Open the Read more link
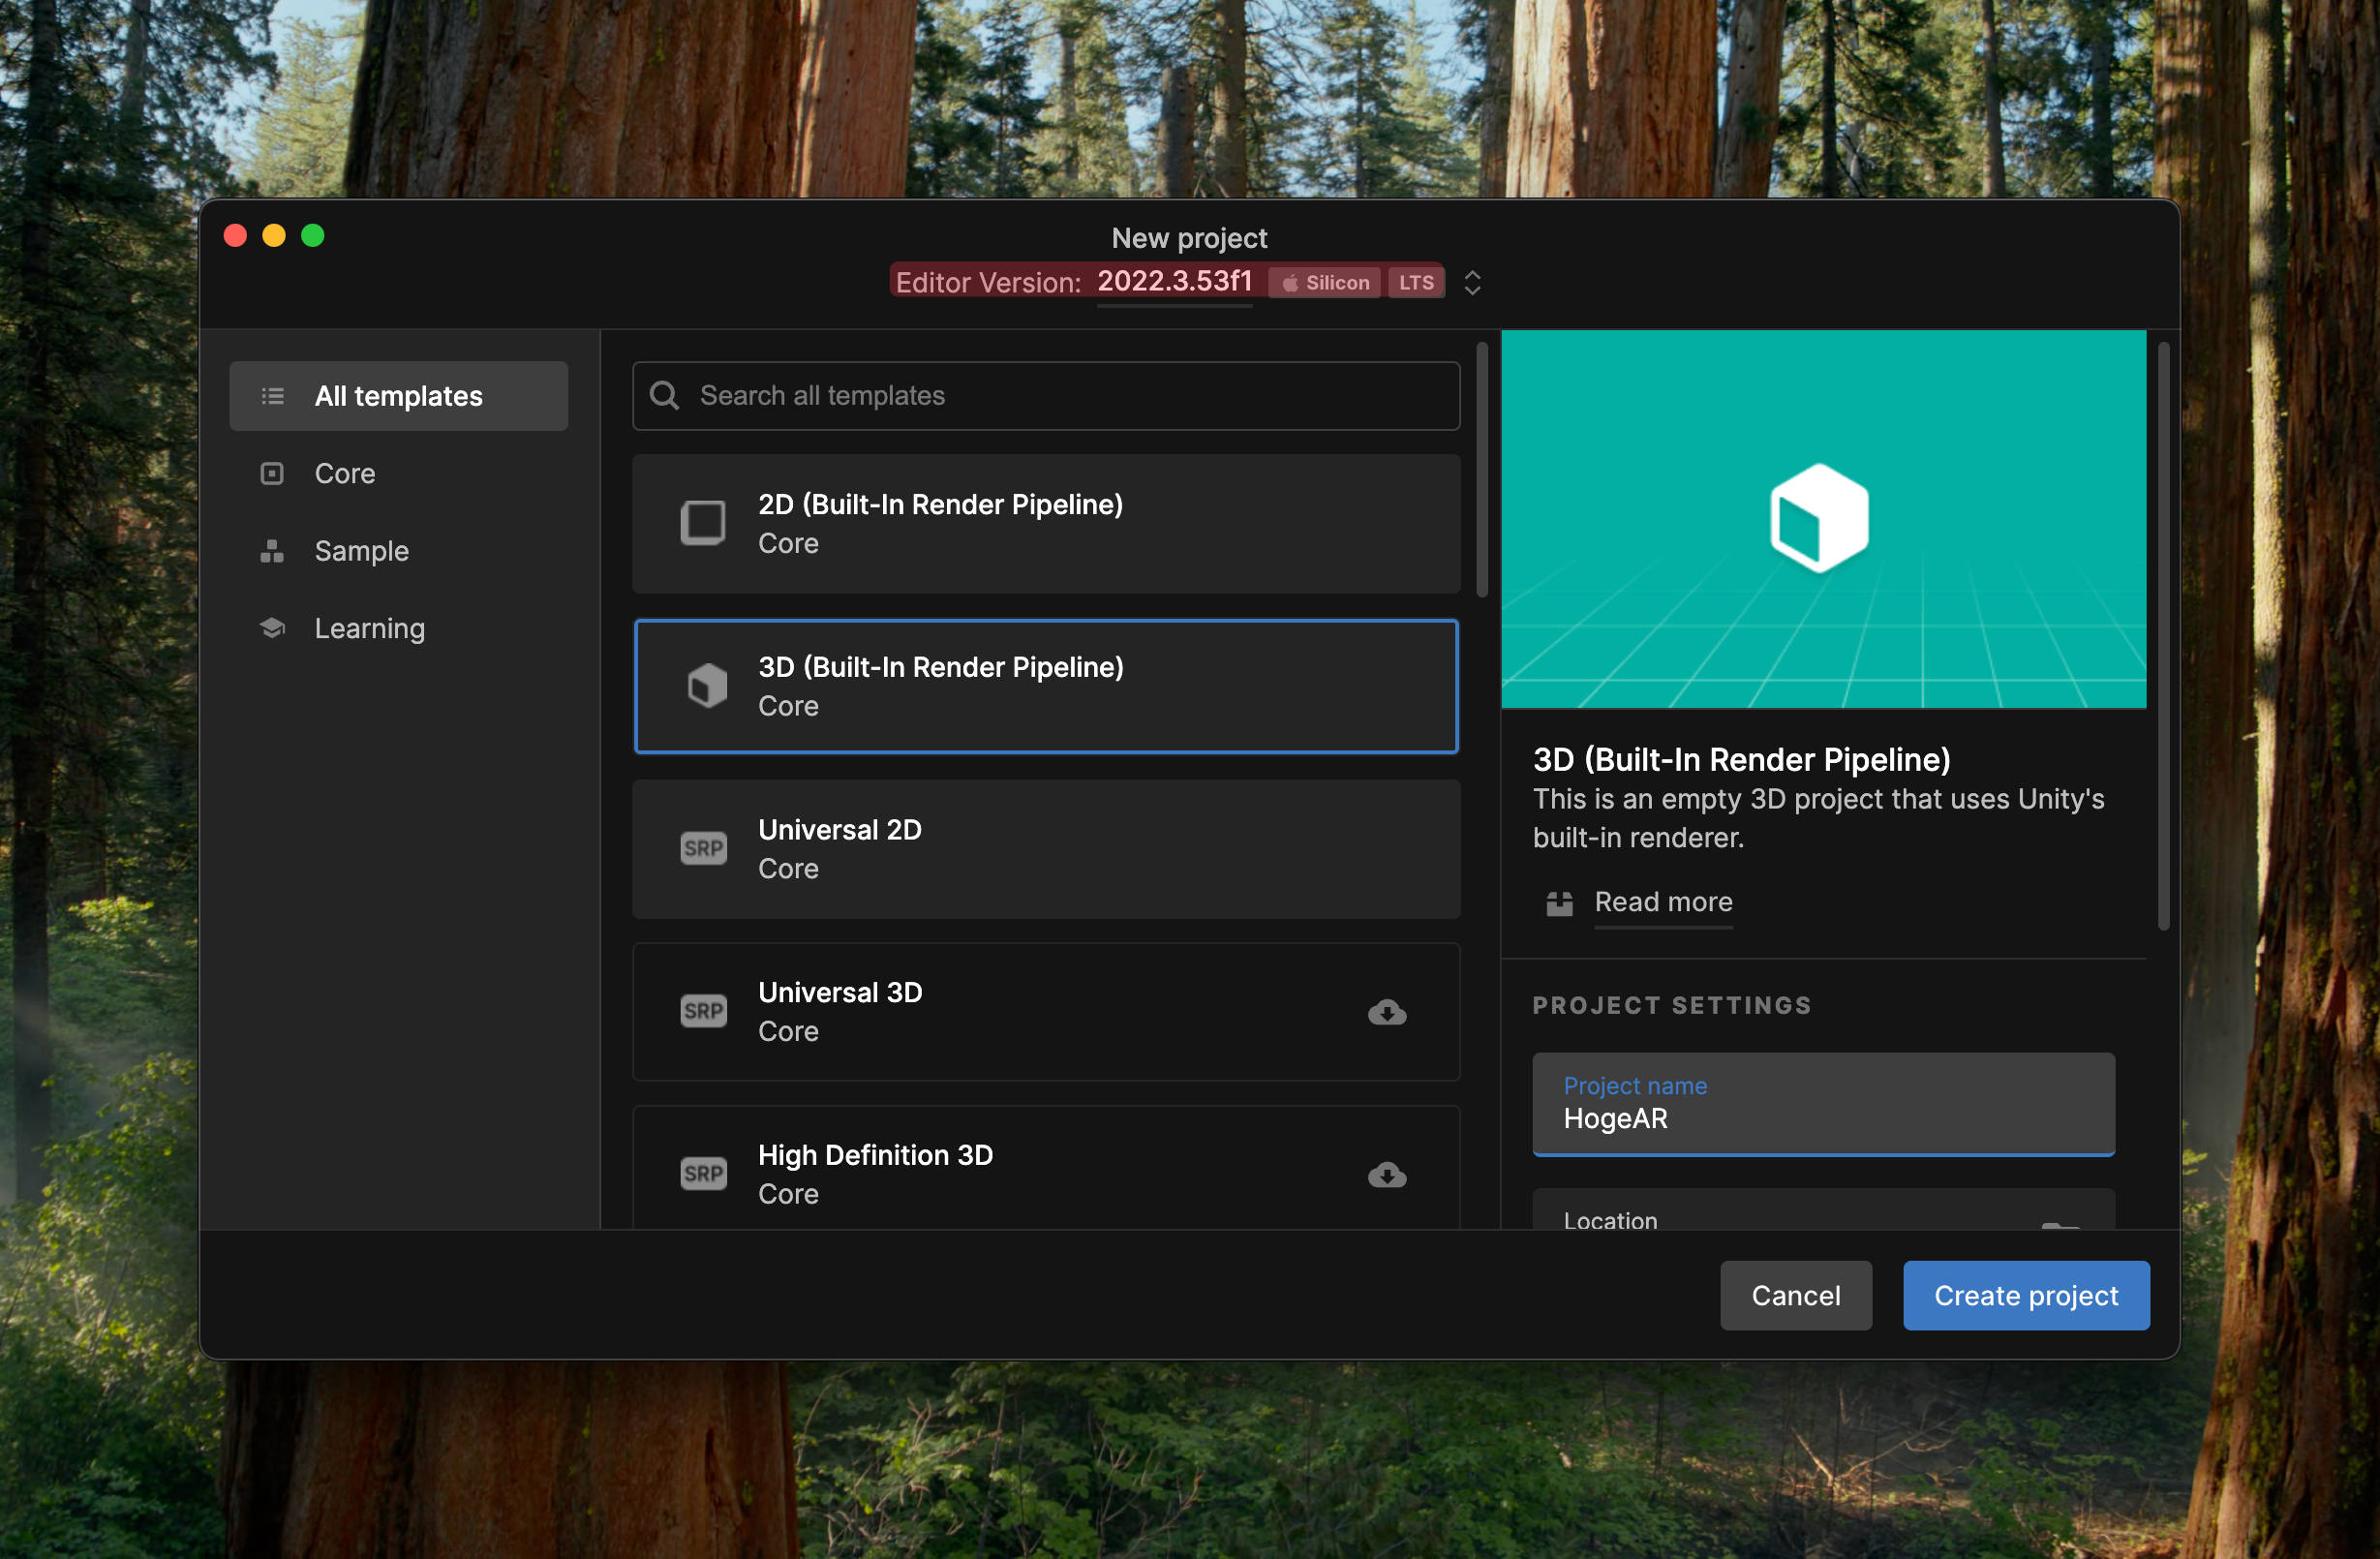This screenshot has width=2380, height=1559. pyautogui.click(x=1663, y=902)
